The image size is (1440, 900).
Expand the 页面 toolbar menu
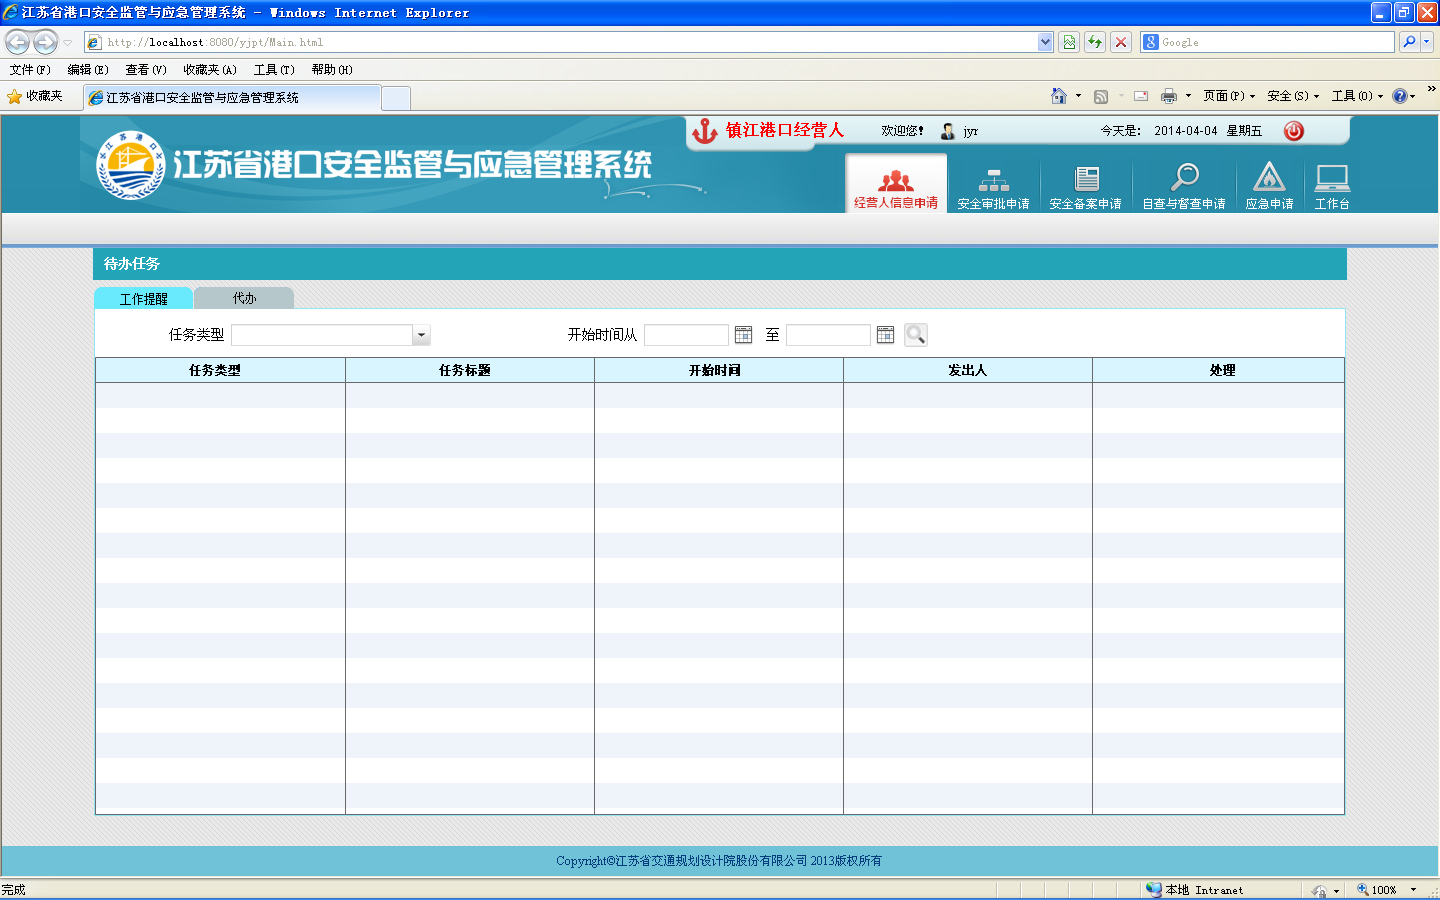[x=1229, y=96]
